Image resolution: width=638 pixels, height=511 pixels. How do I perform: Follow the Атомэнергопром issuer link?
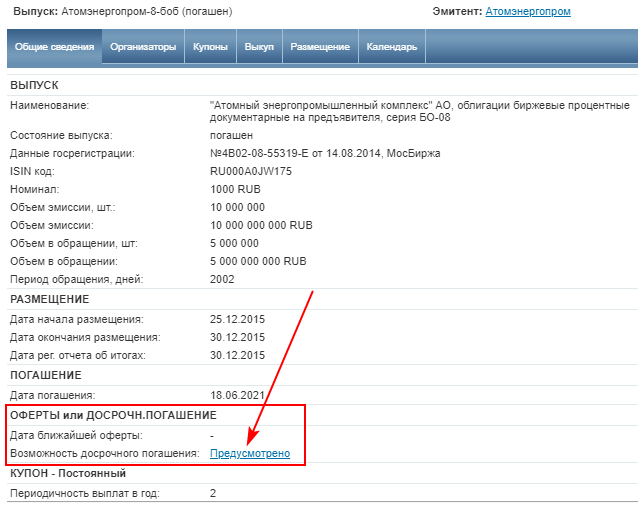[527, 12]
